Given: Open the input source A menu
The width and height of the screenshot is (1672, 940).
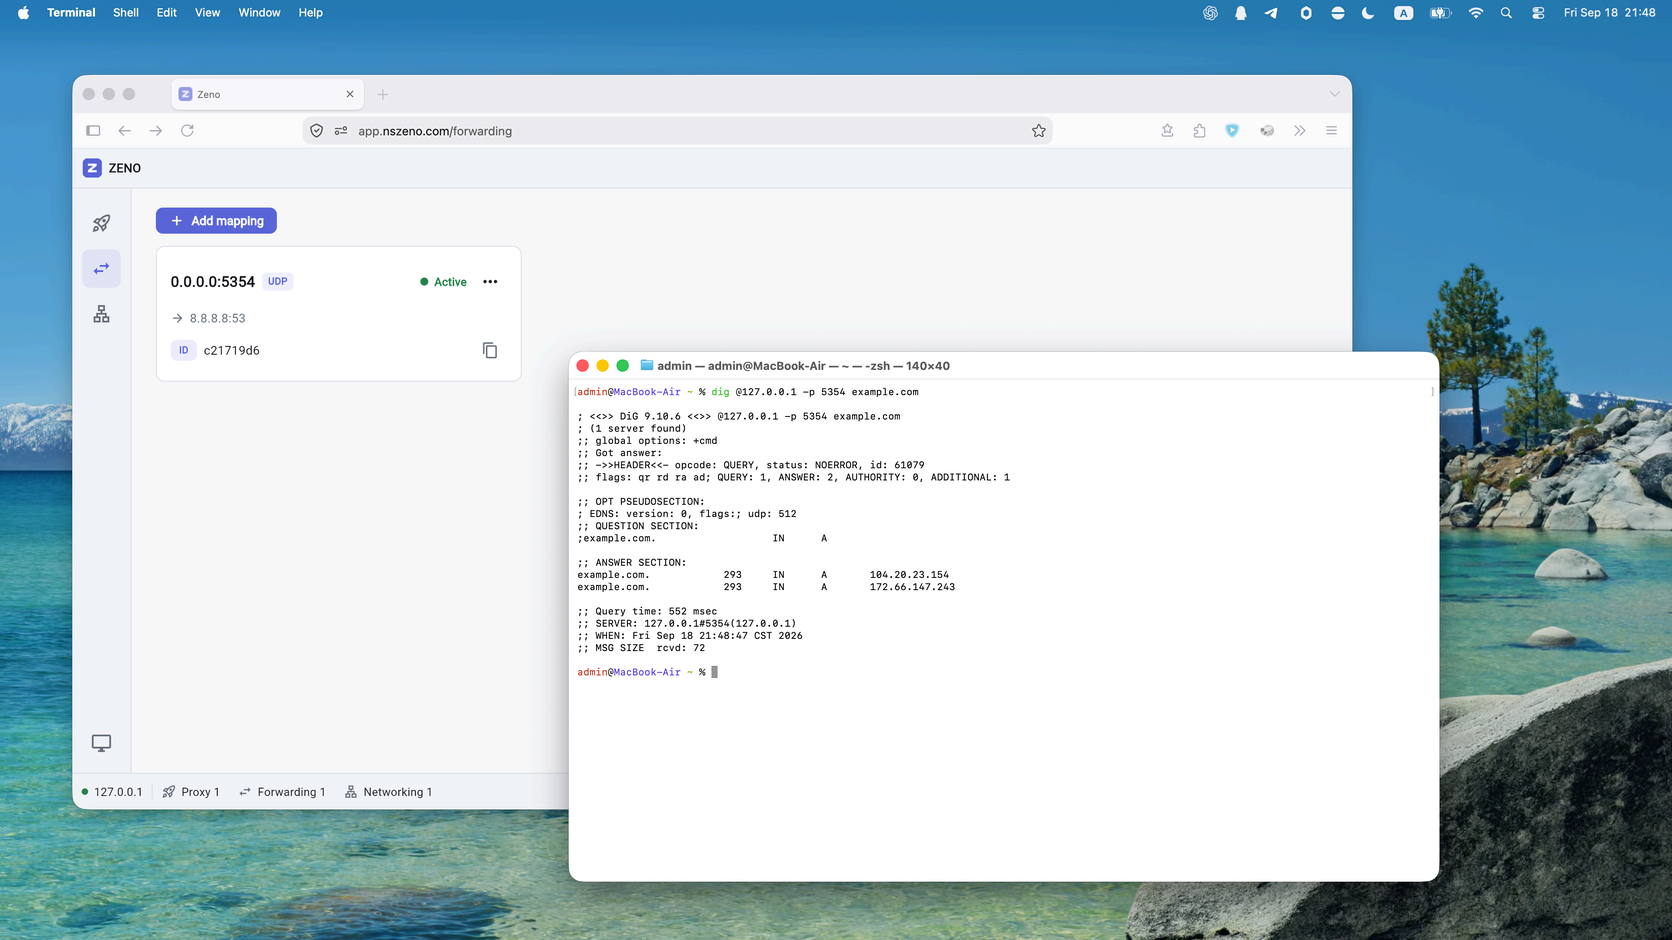Looking at the screenshot, I should coord(1404,13).
